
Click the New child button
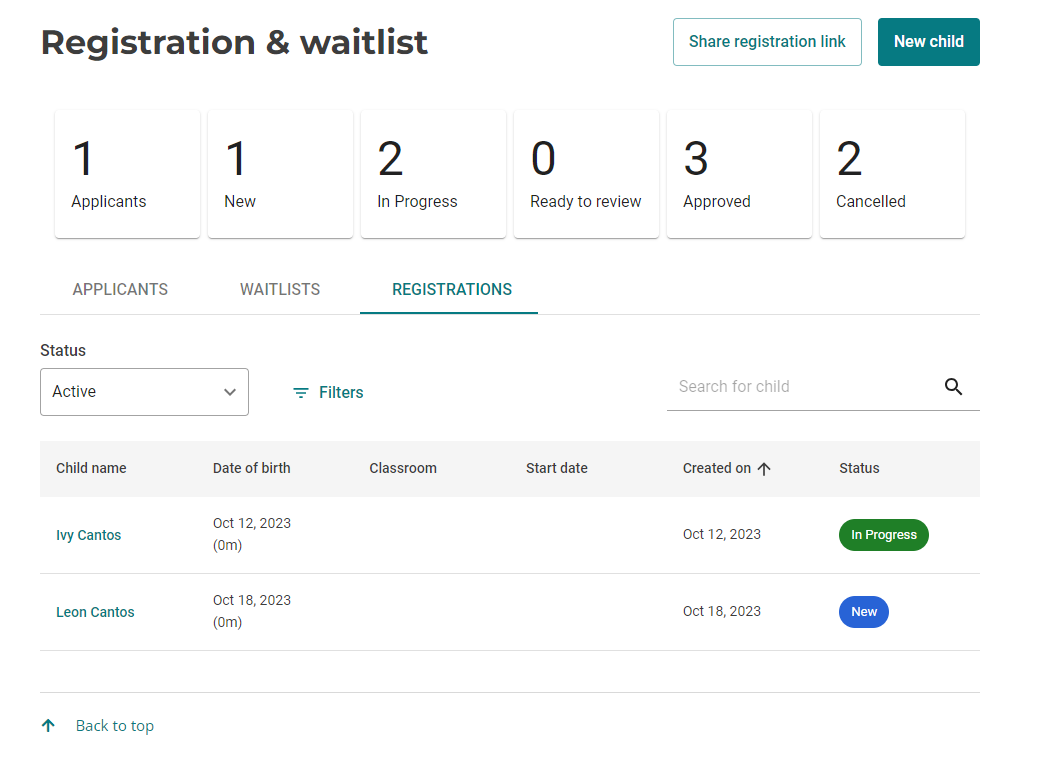click(x=928, y=41)
